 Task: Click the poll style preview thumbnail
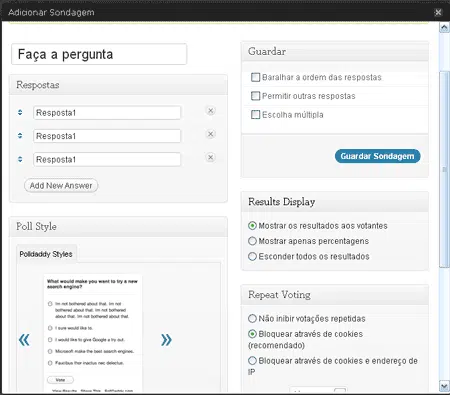coord(93,333)
